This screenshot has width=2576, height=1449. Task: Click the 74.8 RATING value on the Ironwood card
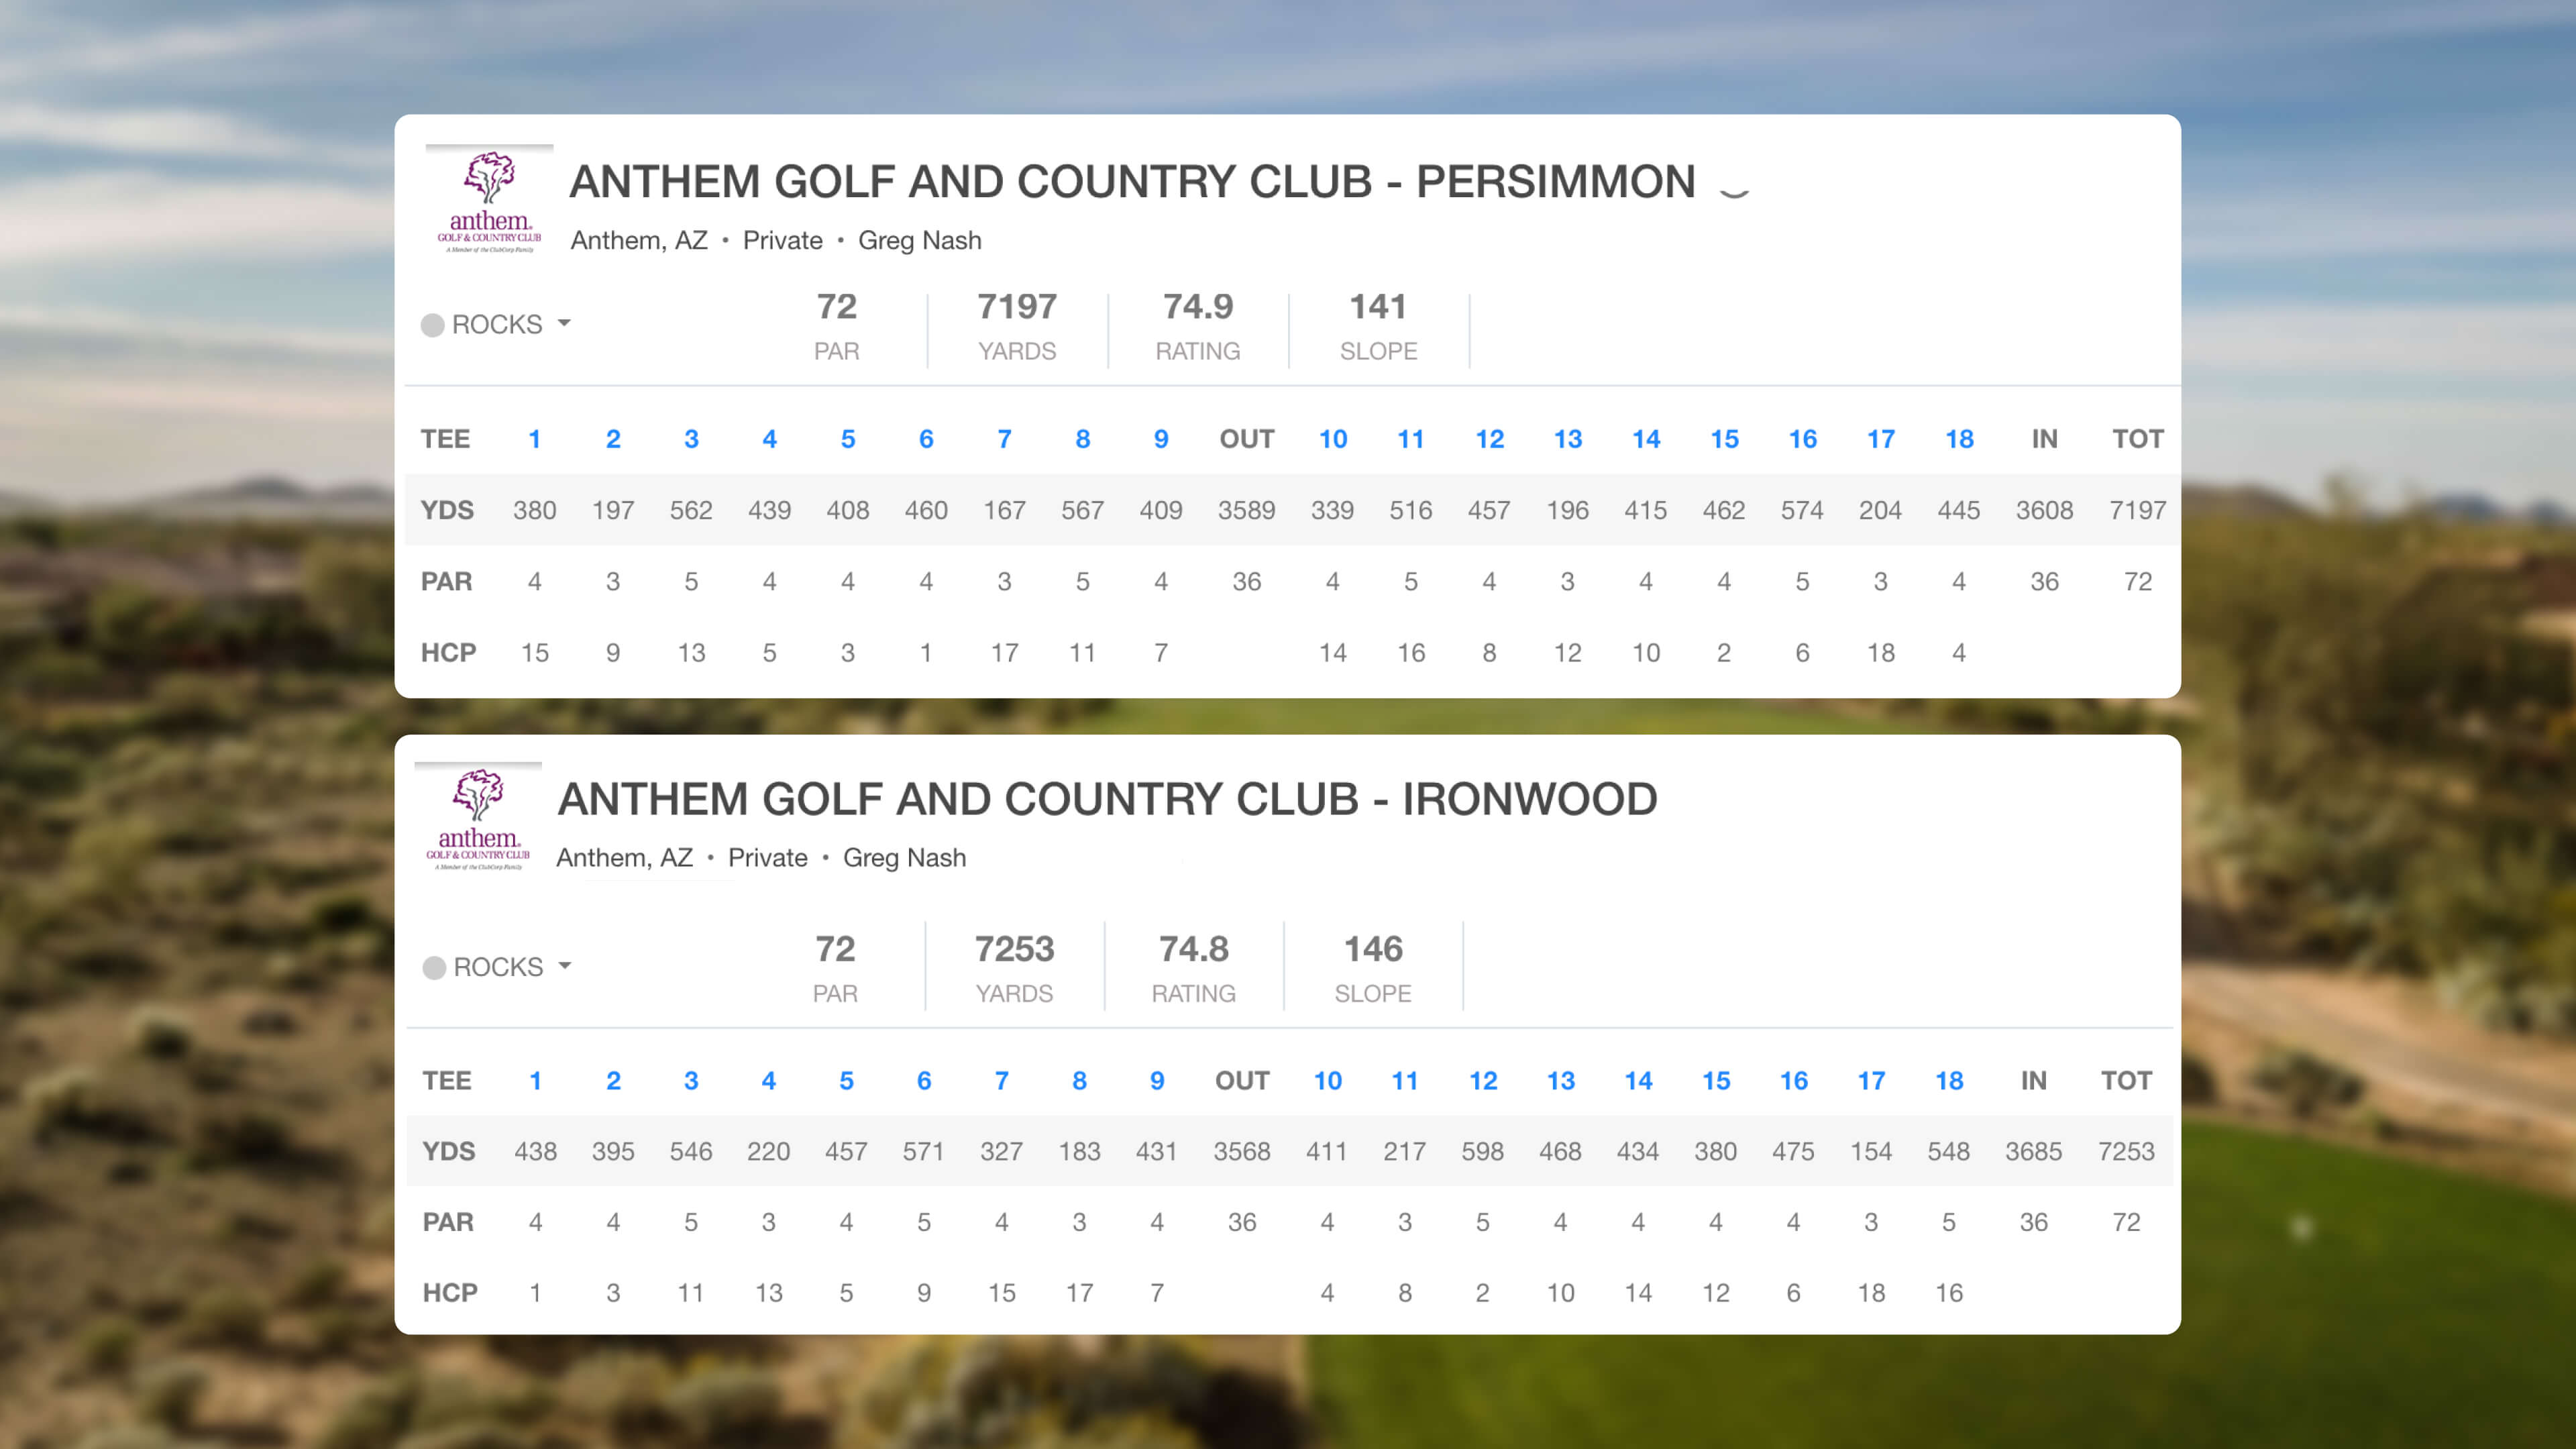pos(1194,950)
